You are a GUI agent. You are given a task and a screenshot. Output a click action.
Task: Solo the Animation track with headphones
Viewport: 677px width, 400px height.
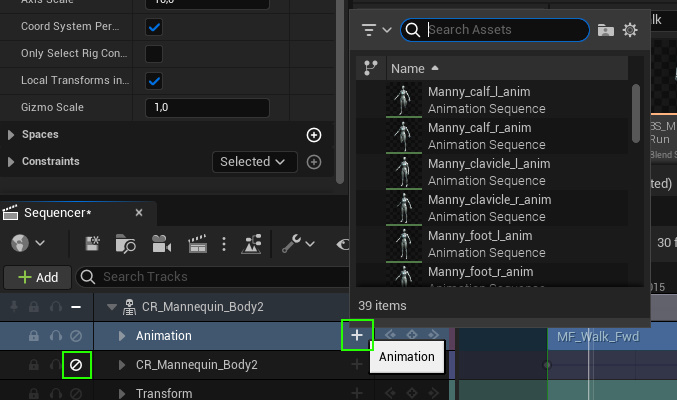[x=56, y=336]
